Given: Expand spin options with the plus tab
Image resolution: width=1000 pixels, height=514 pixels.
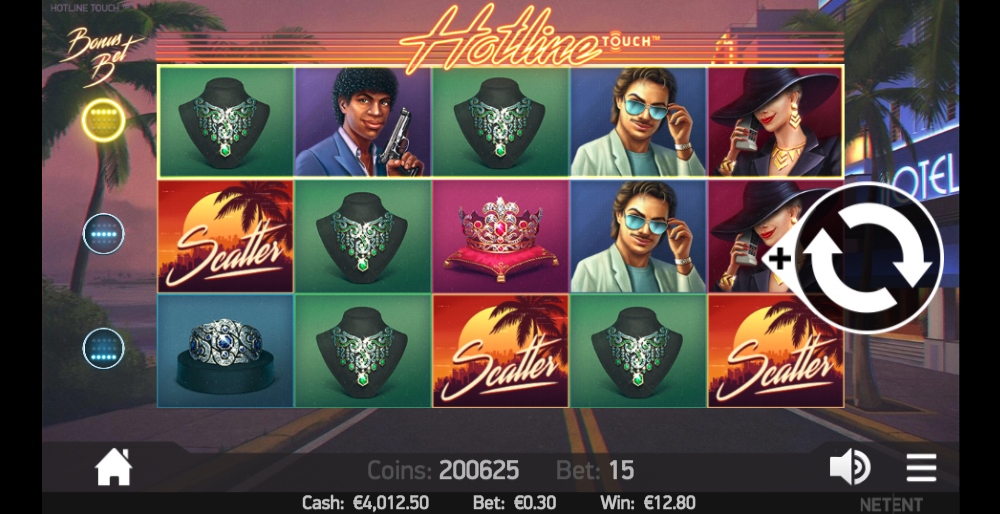Looking at the screenshot, I should click(x=779, y=259).
